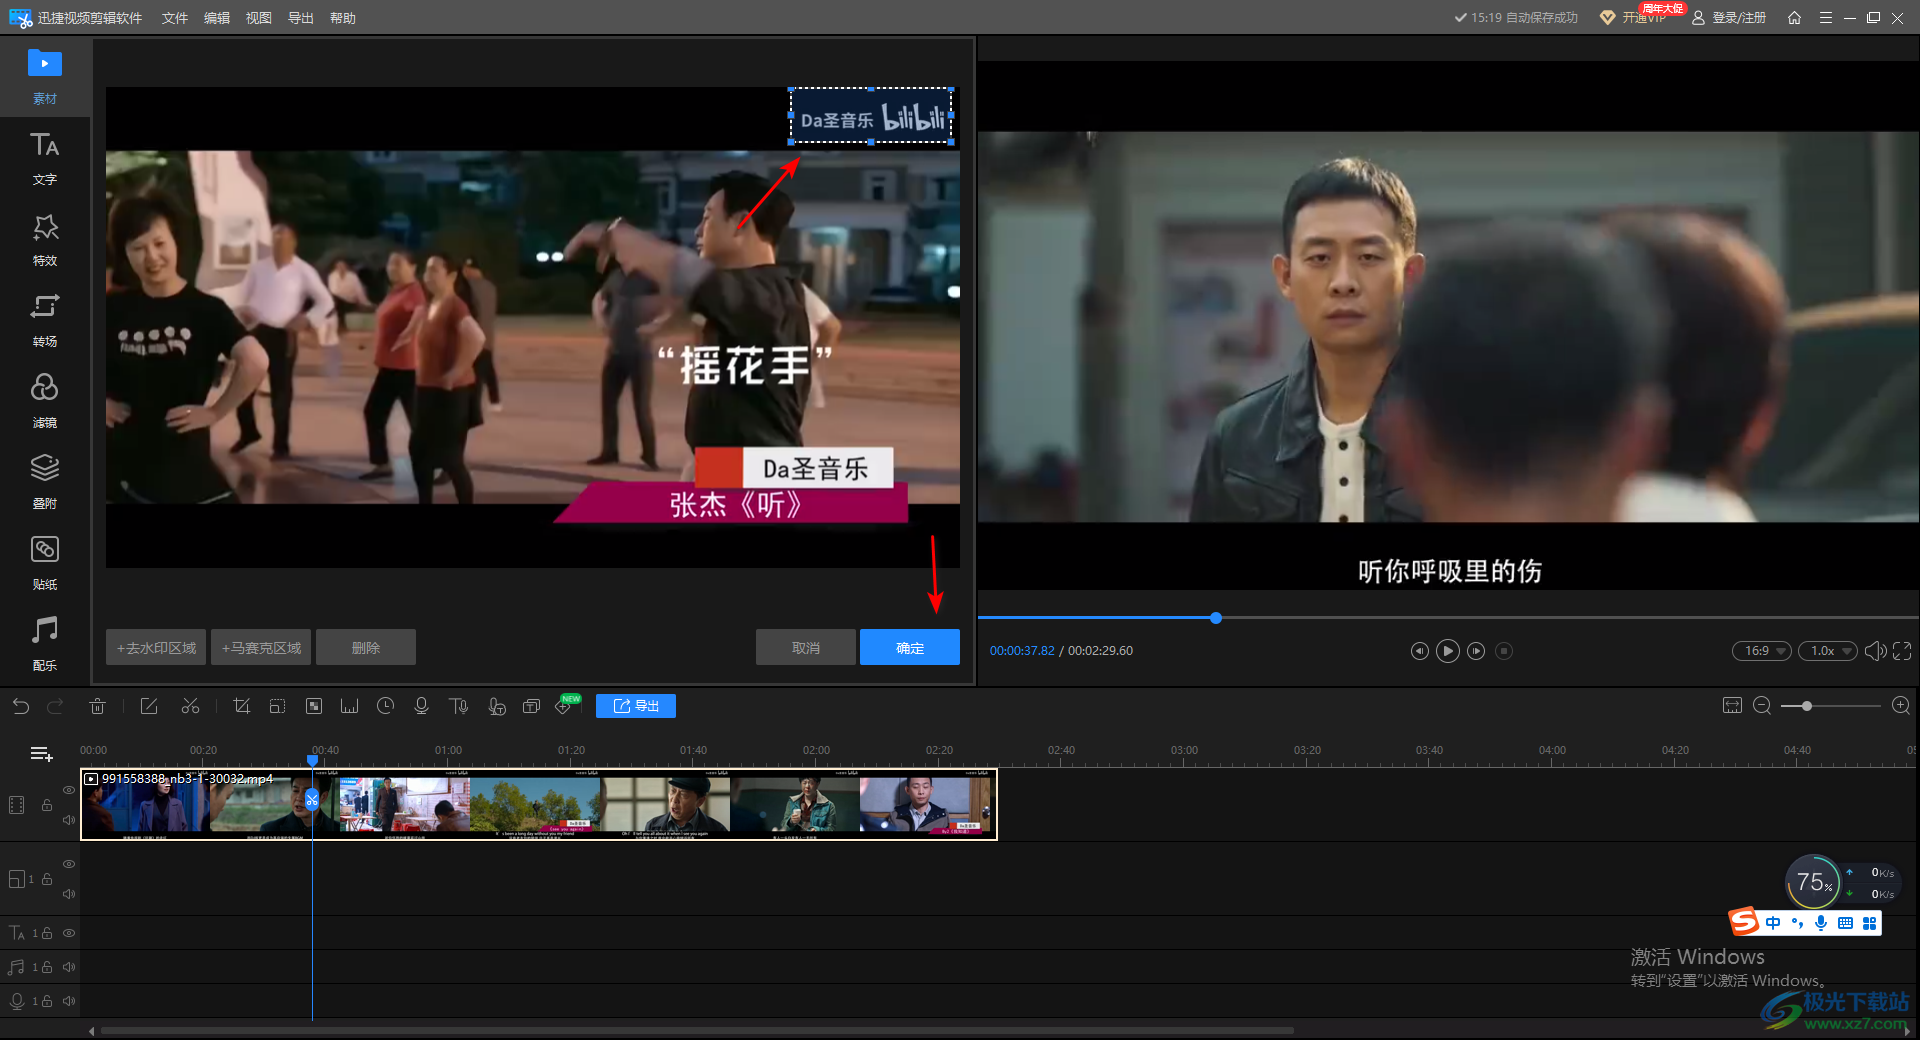Click the 取消 cancel button
This screenshot has height=1040, width=1920.
point(806,647)
